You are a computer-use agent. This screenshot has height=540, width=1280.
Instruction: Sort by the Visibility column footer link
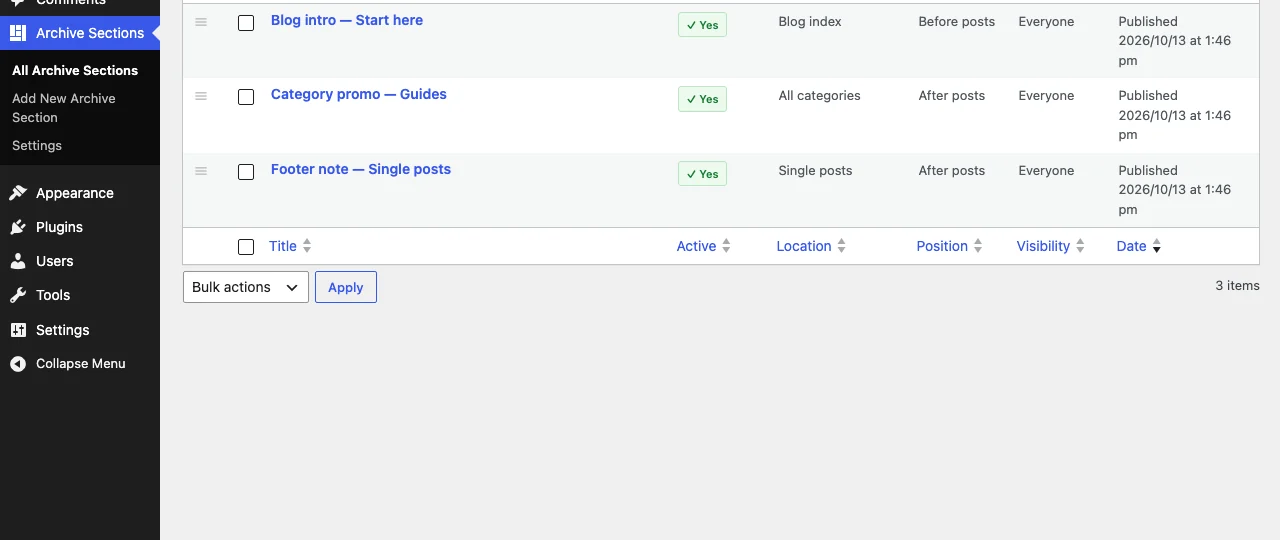point(1044,246)
